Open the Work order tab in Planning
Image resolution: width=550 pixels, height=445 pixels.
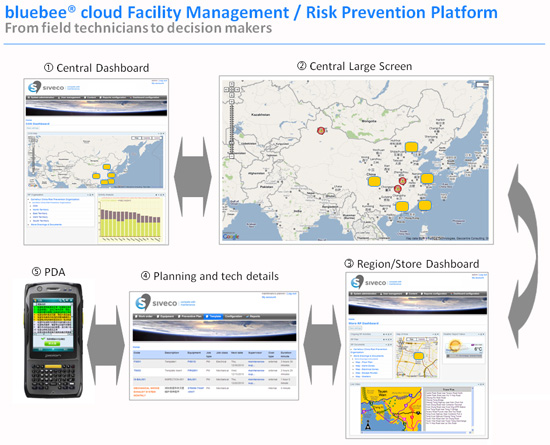(144, 316)
